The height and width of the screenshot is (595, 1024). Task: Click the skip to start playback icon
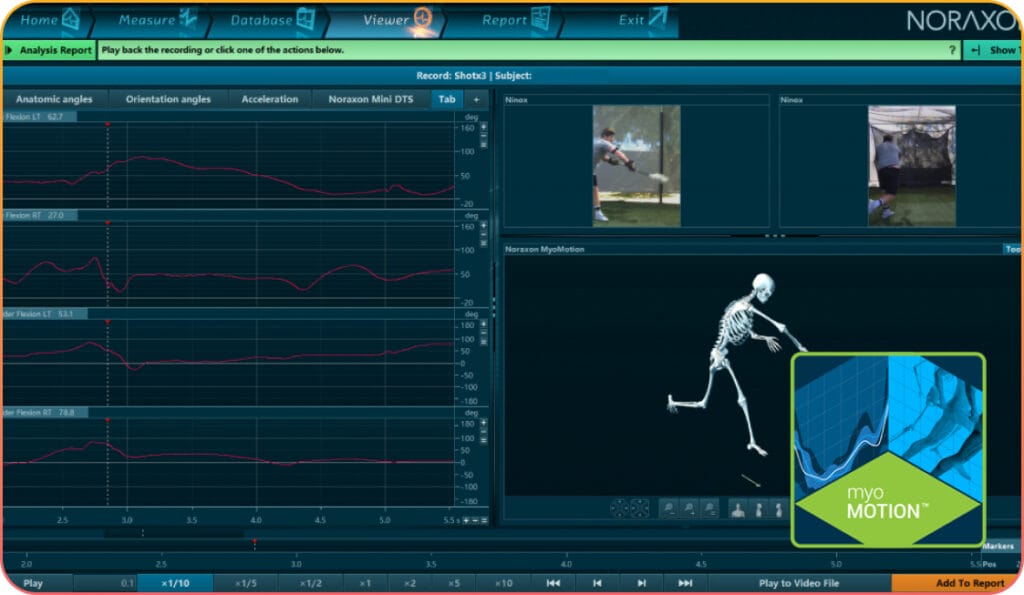tap(554, 583)
